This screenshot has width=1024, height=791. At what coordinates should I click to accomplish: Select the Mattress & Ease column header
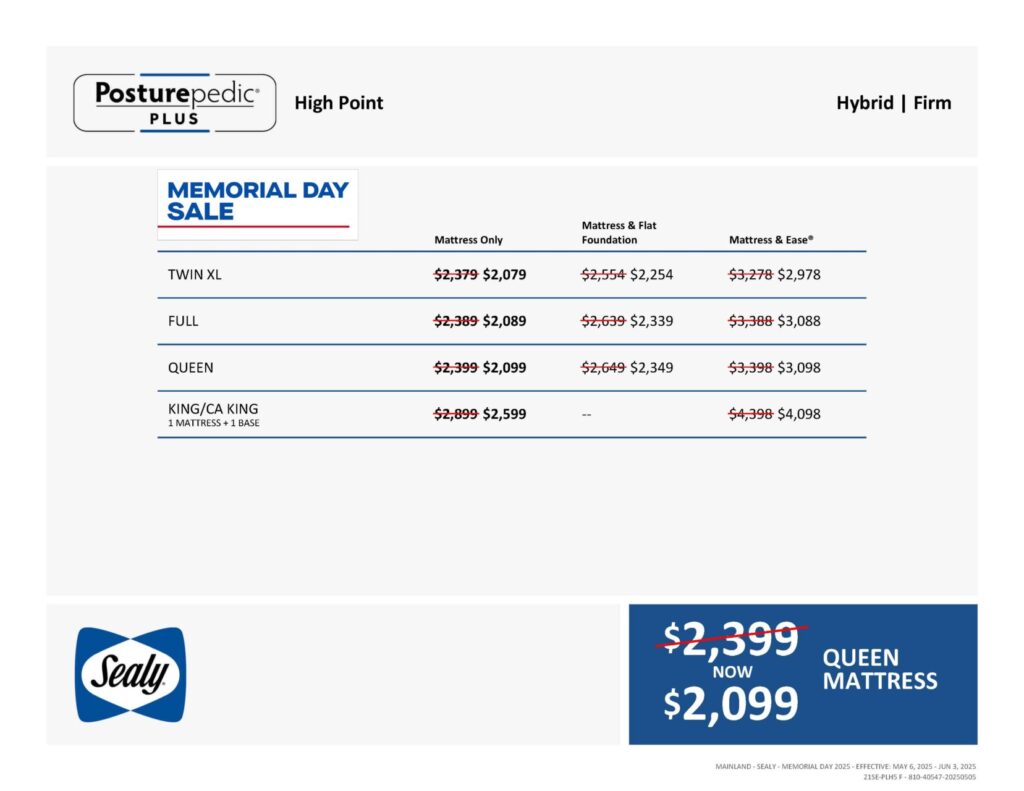[771, 240]
